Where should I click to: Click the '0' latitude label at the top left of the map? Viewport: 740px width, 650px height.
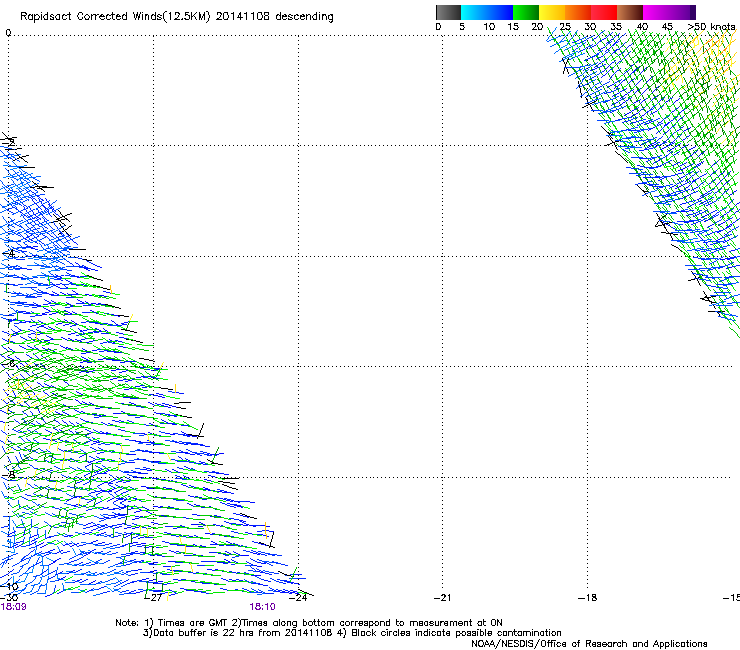tap(8, 33)
